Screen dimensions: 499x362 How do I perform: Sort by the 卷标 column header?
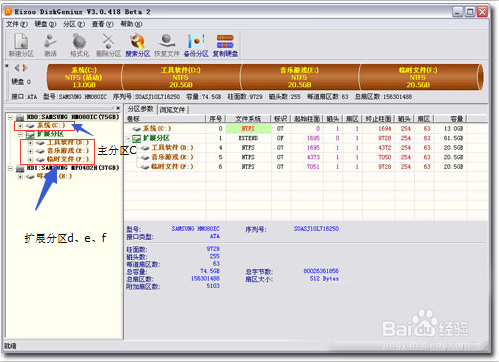[x=166, y=119]
